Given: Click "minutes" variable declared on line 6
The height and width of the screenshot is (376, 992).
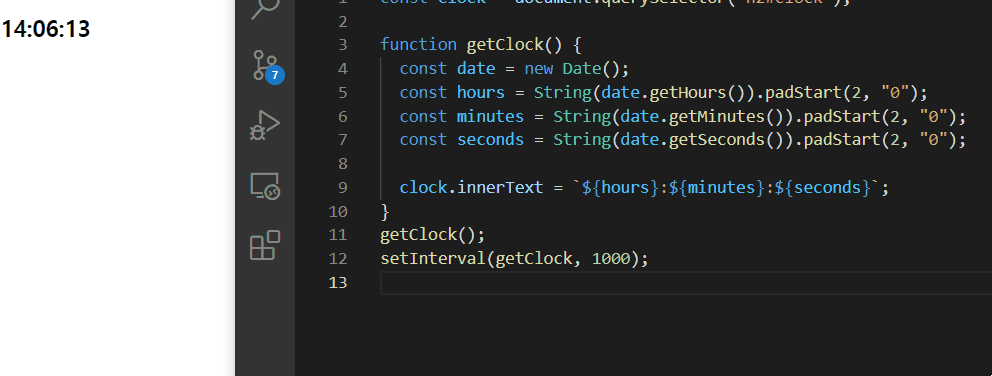Looking at the screenshot, I should [x=490, y=116].
